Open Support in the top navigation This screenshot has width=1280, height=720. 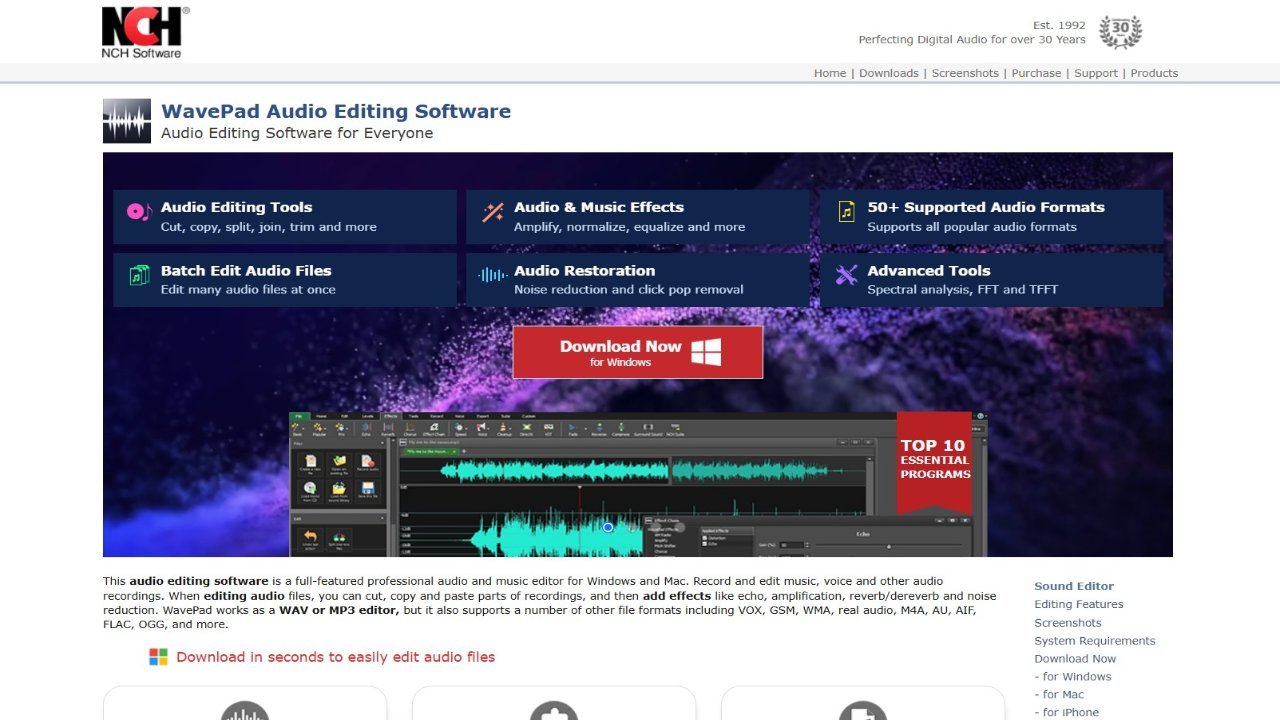[x=1096, y=73]
